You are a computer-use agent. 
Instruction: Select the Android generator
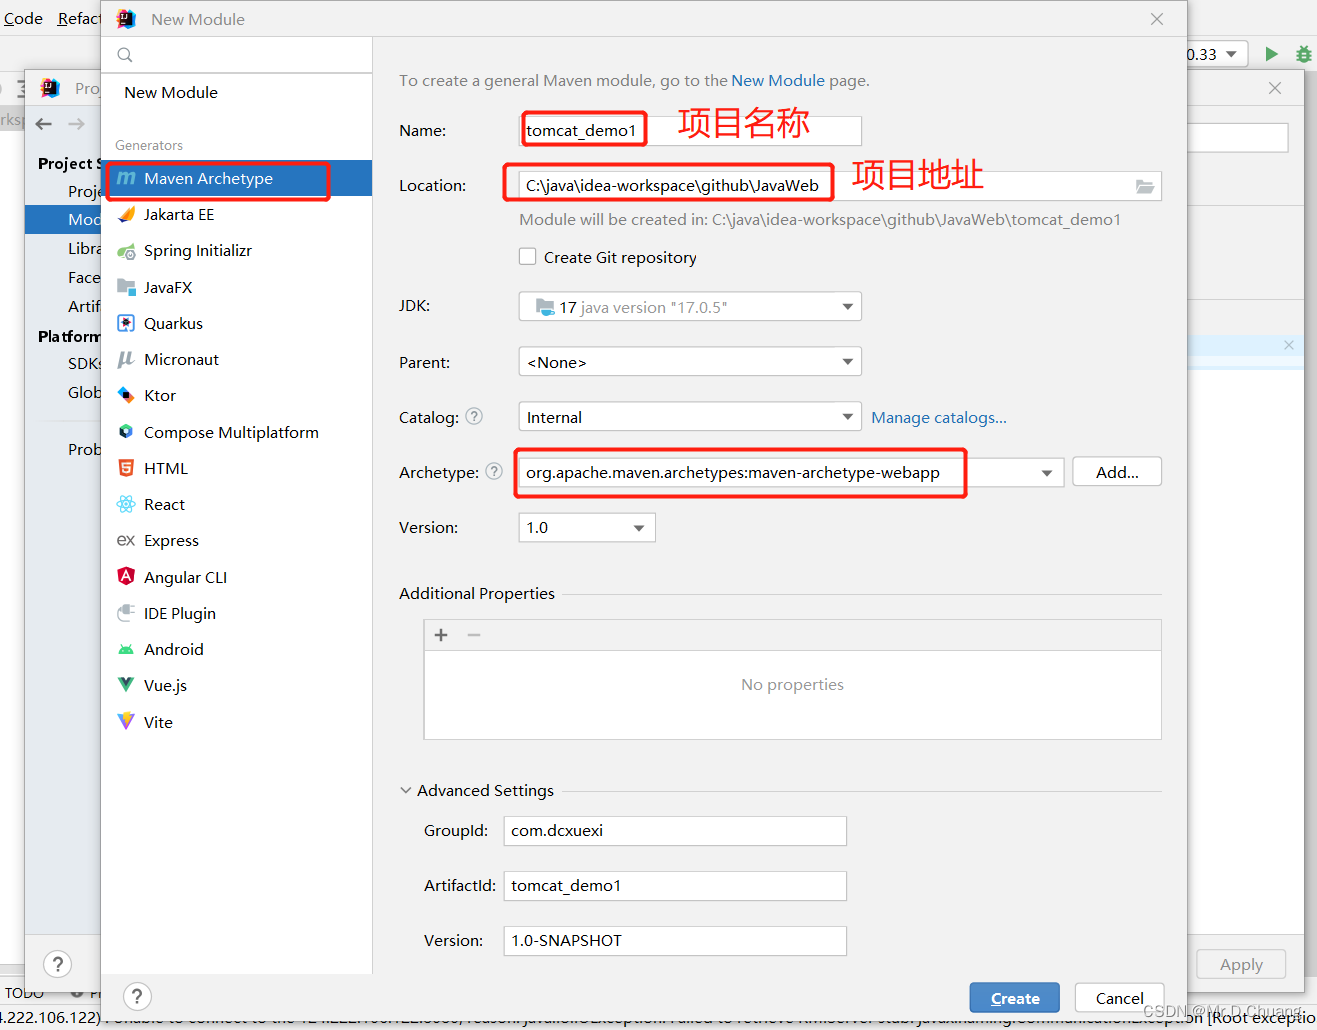click(237, 649)
